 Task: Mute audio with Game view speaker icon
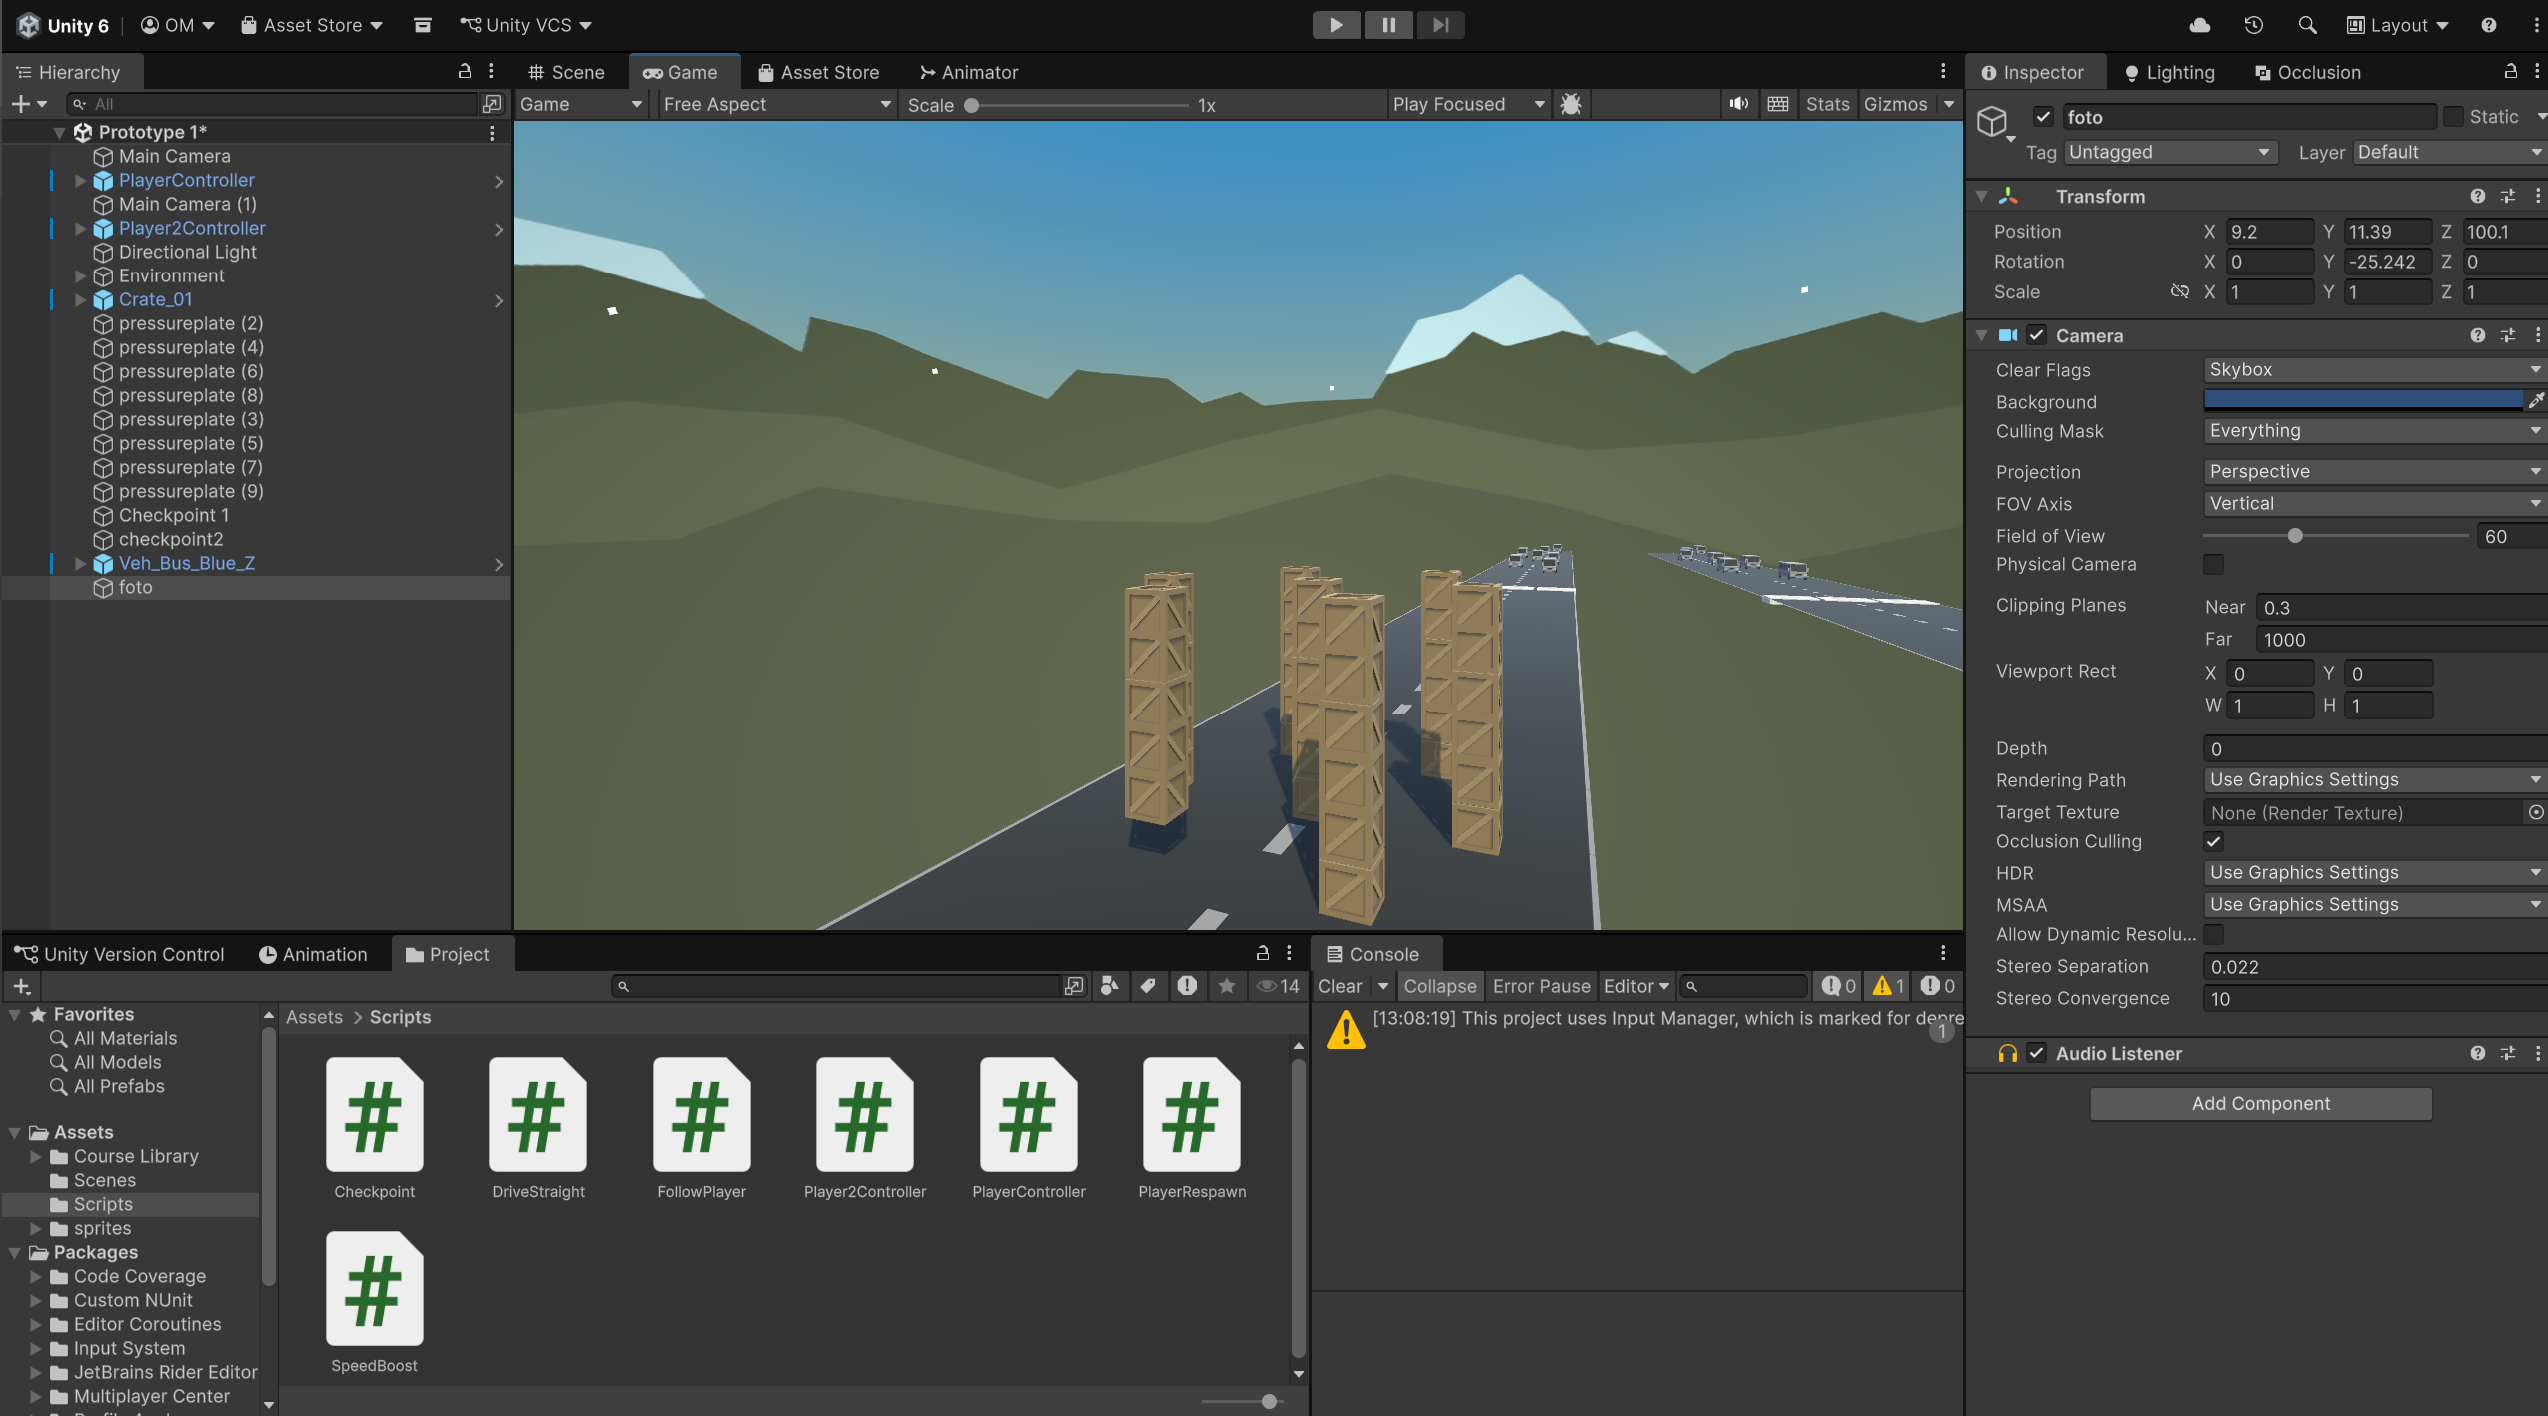pos(1739,104)
